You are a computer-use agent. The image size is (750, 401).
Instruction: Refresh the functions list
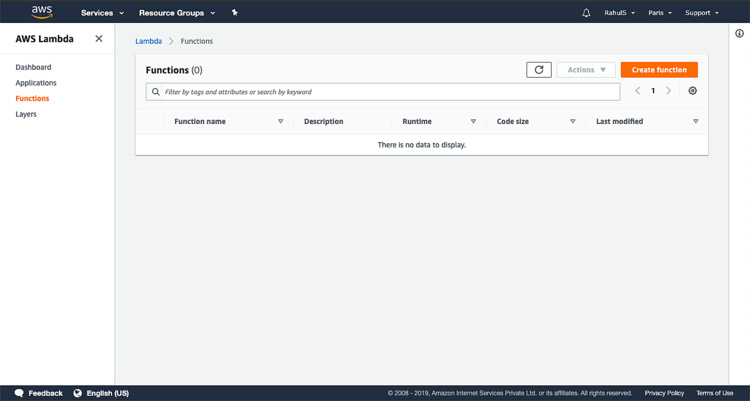click(539, 70)
